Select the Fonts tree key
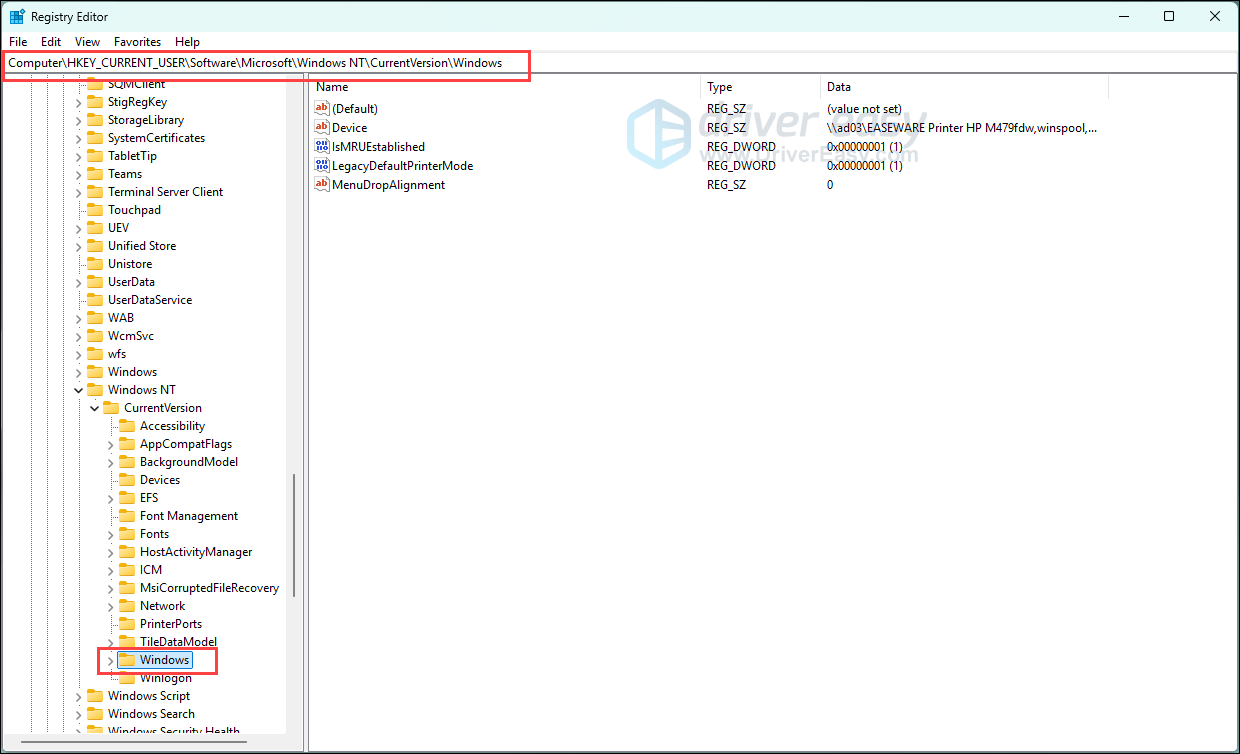Screen dimensions: 1240x754 pyautogui.click(x=154, y=534)
